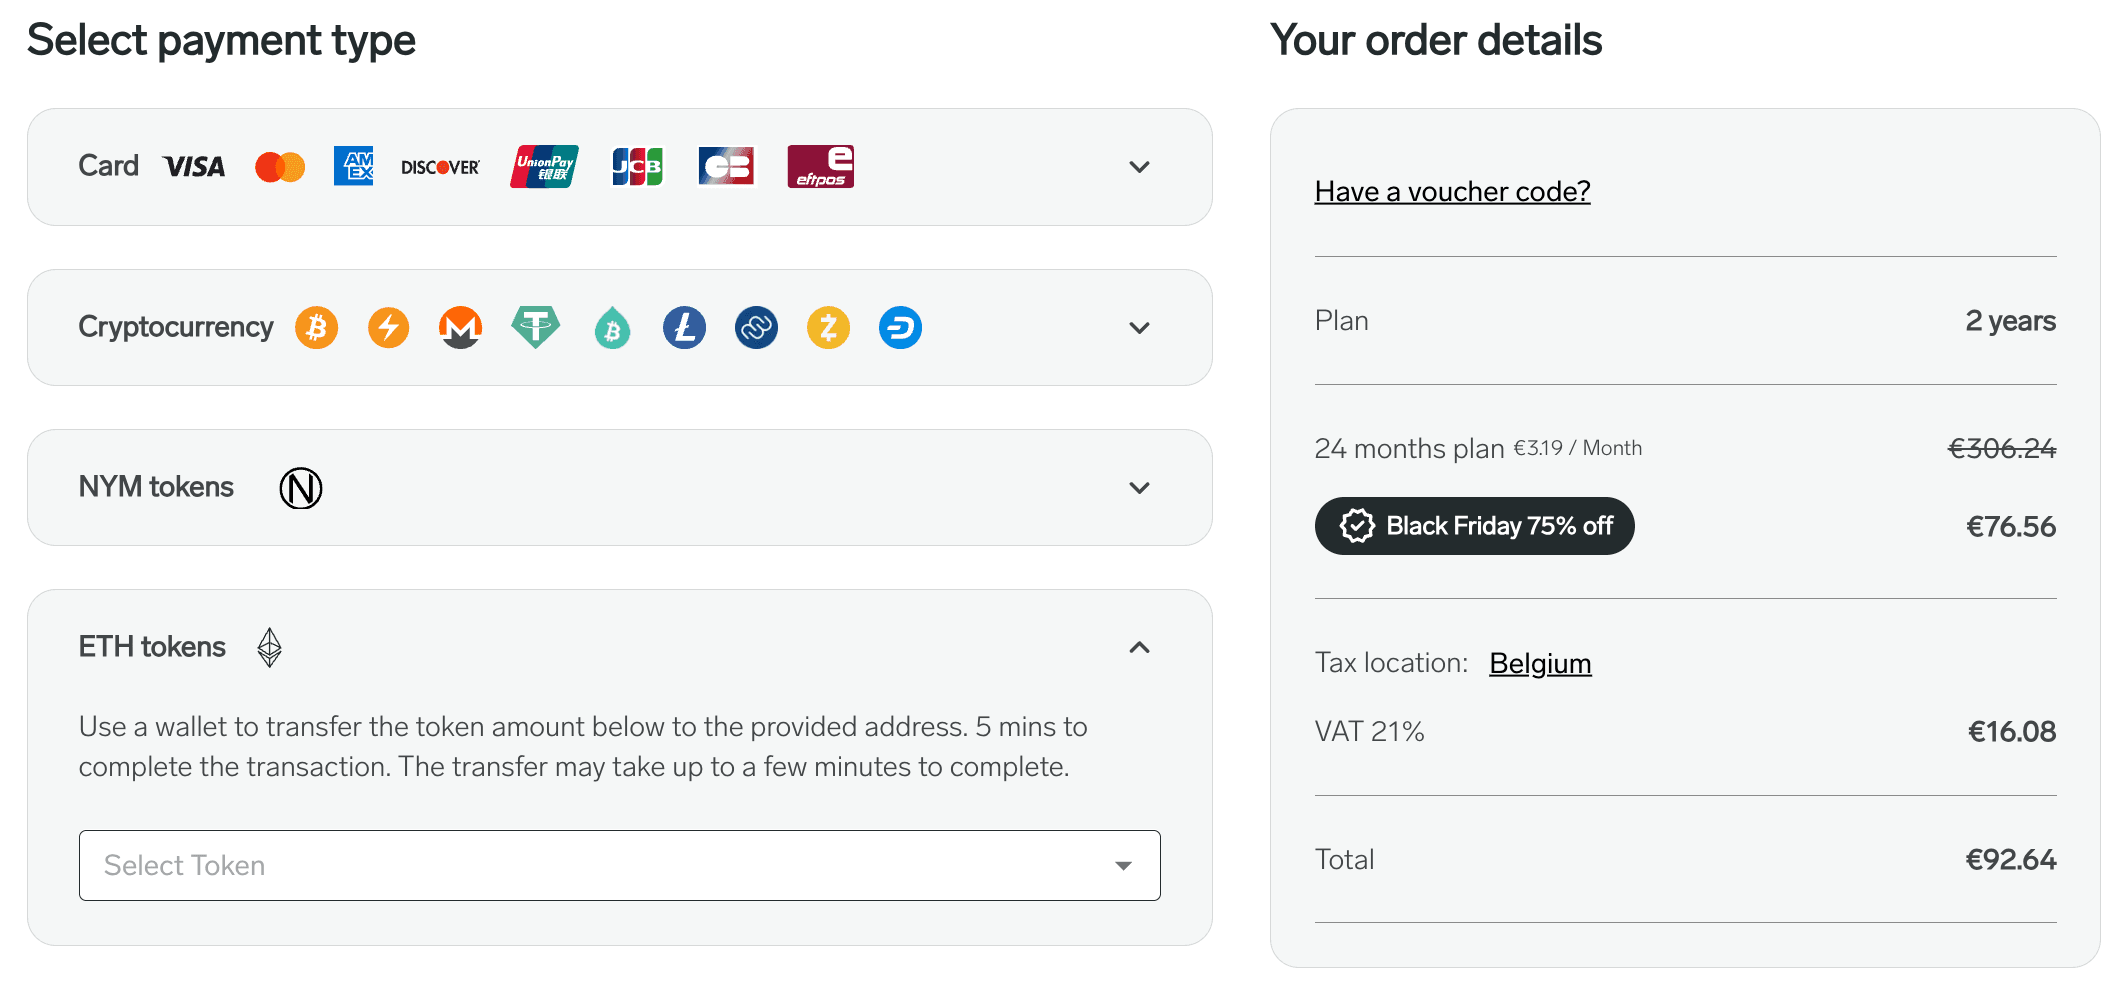Open the Select Token dropdown

point(619,865)
